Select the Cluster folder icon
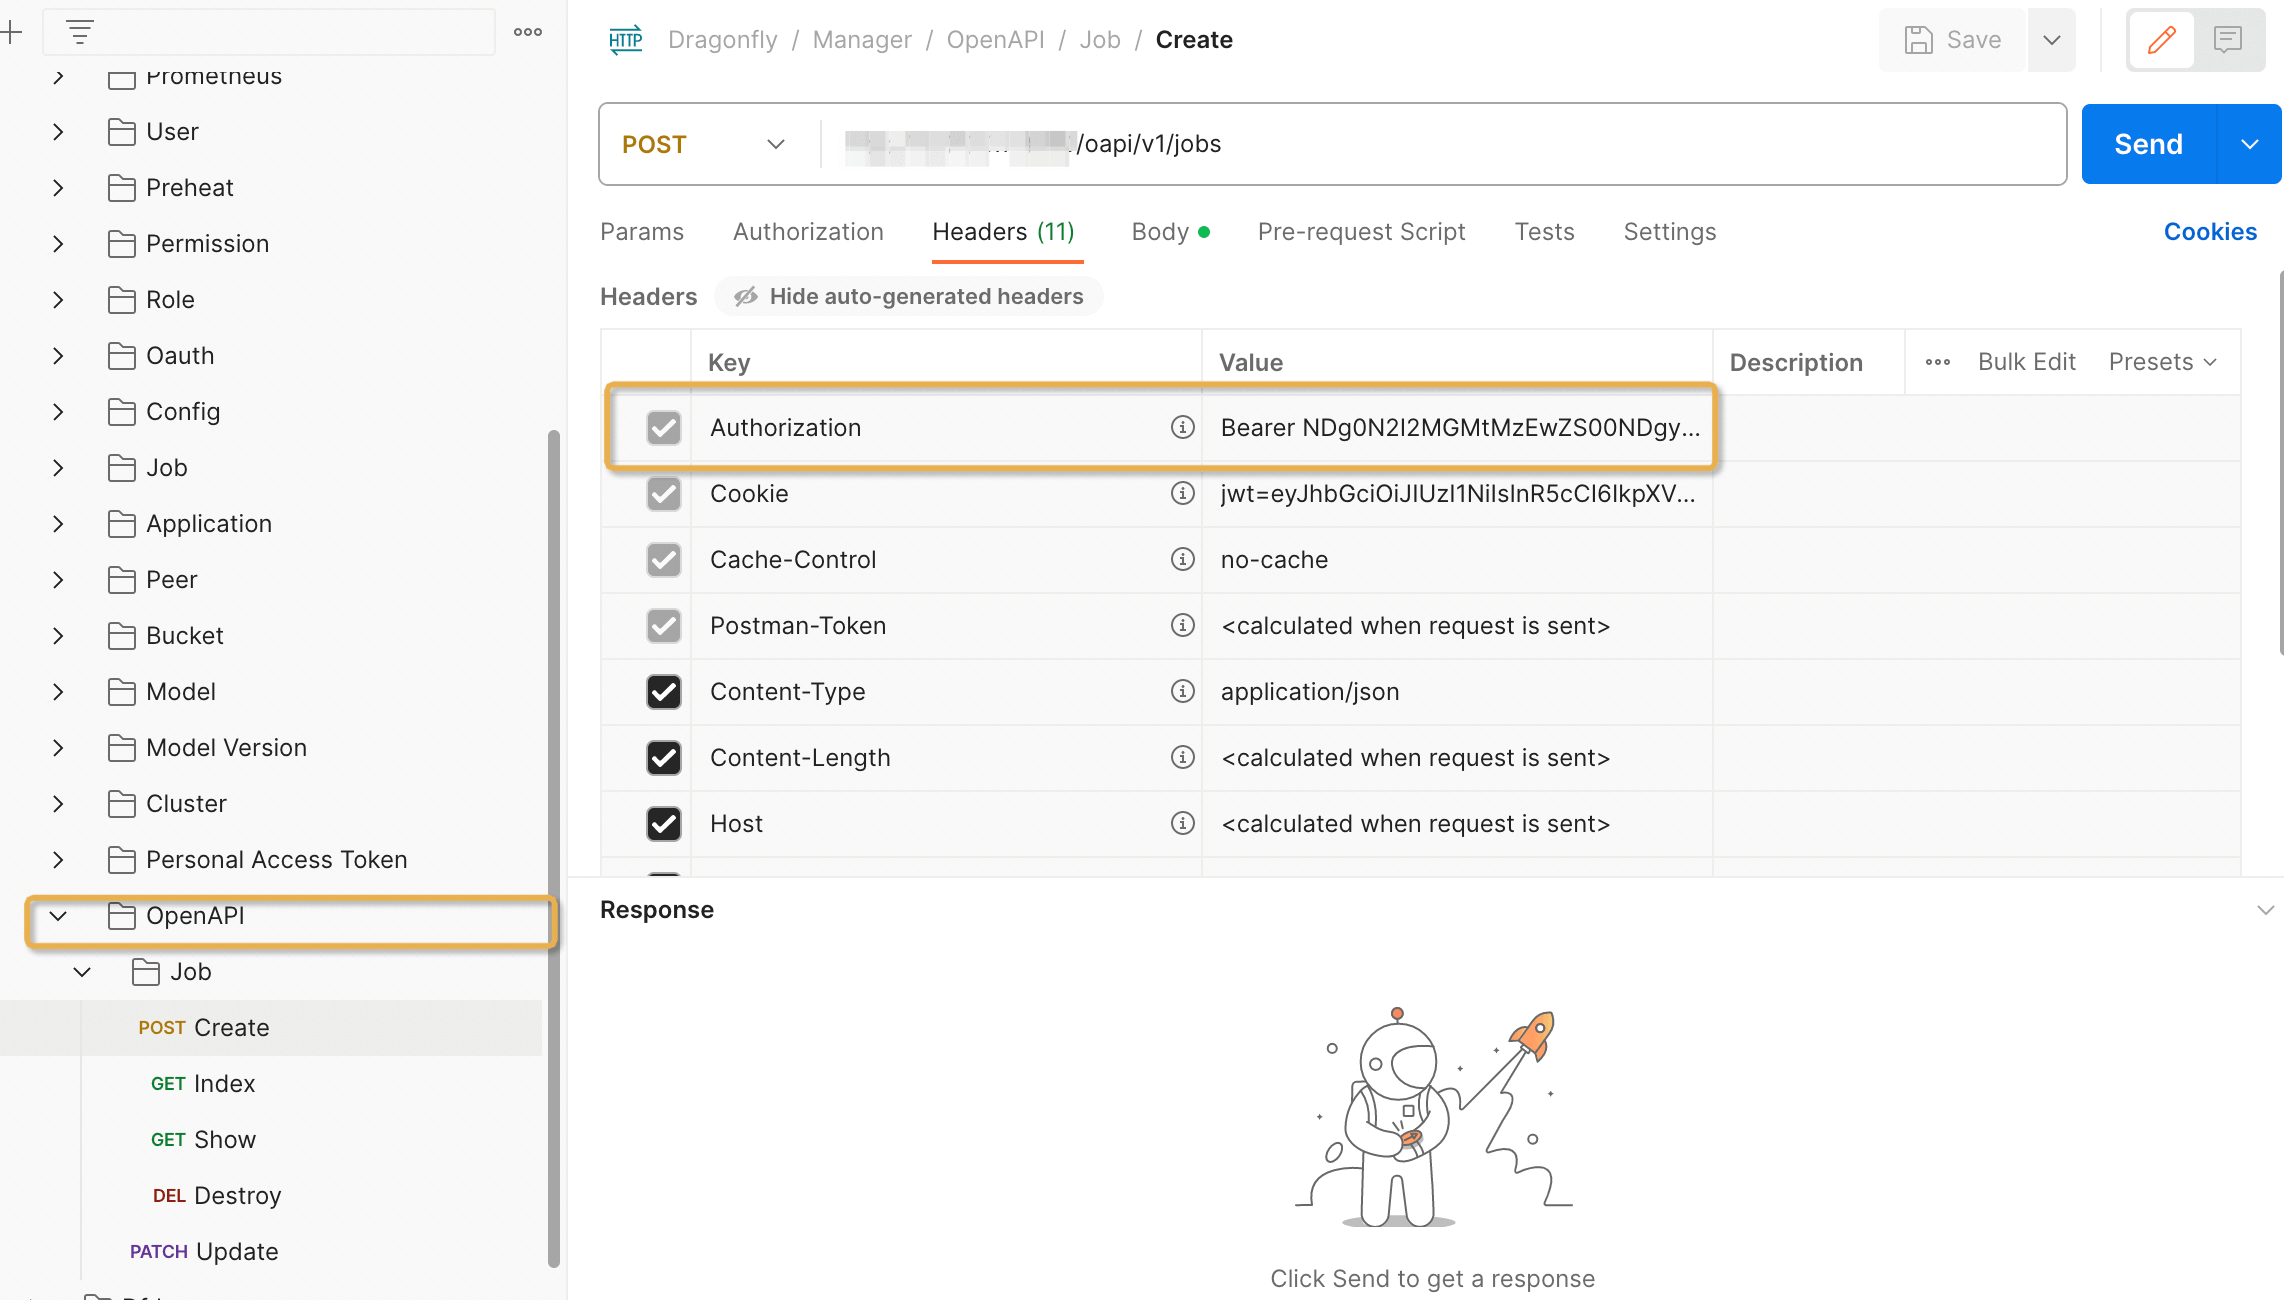The width and height of the screenshot is (2284, 1300). [122, 804]
